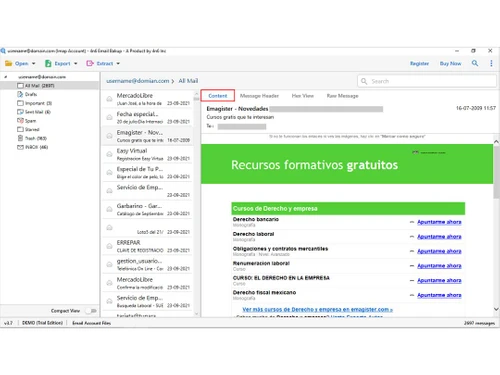Click Apuntarme ahora for Derecho laboral
This screenshot has height=375, width=500.
[439, 237]
